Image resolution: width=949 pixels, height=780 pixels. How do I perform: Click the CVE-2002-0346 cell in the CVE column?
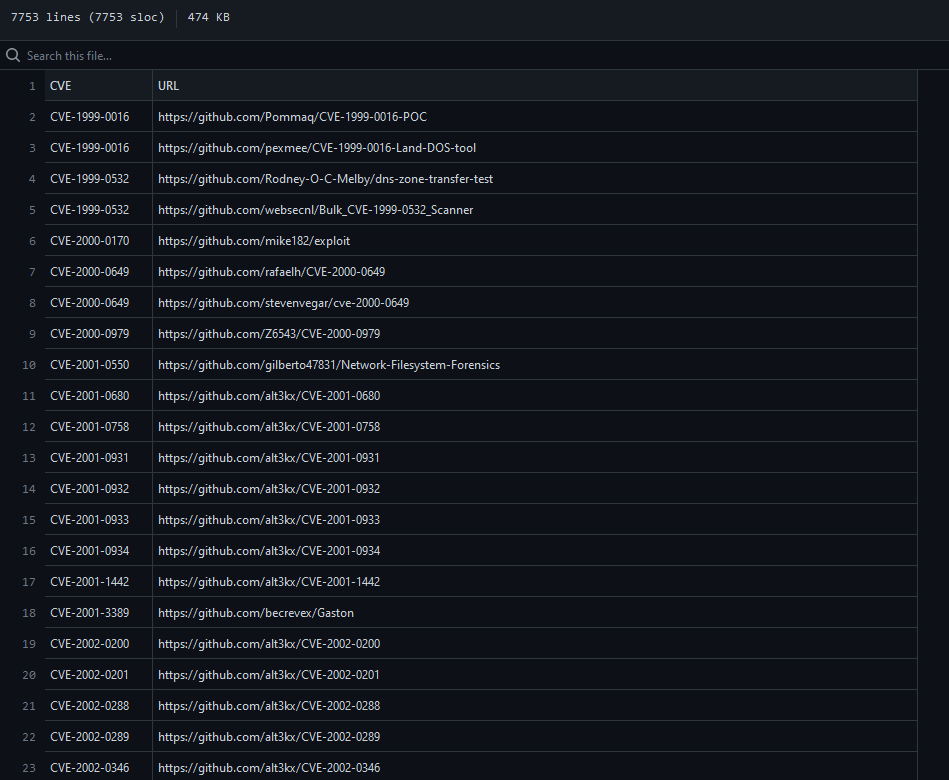(x=89, y=768)
